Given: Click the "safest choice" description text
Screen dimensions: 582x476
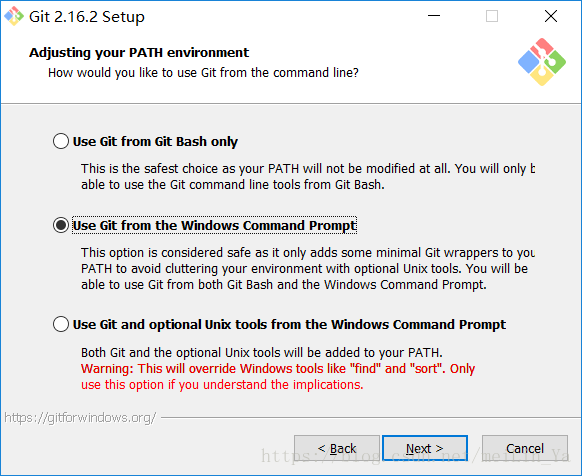Looking at the screenshot, I should click(x=308, y=176).
